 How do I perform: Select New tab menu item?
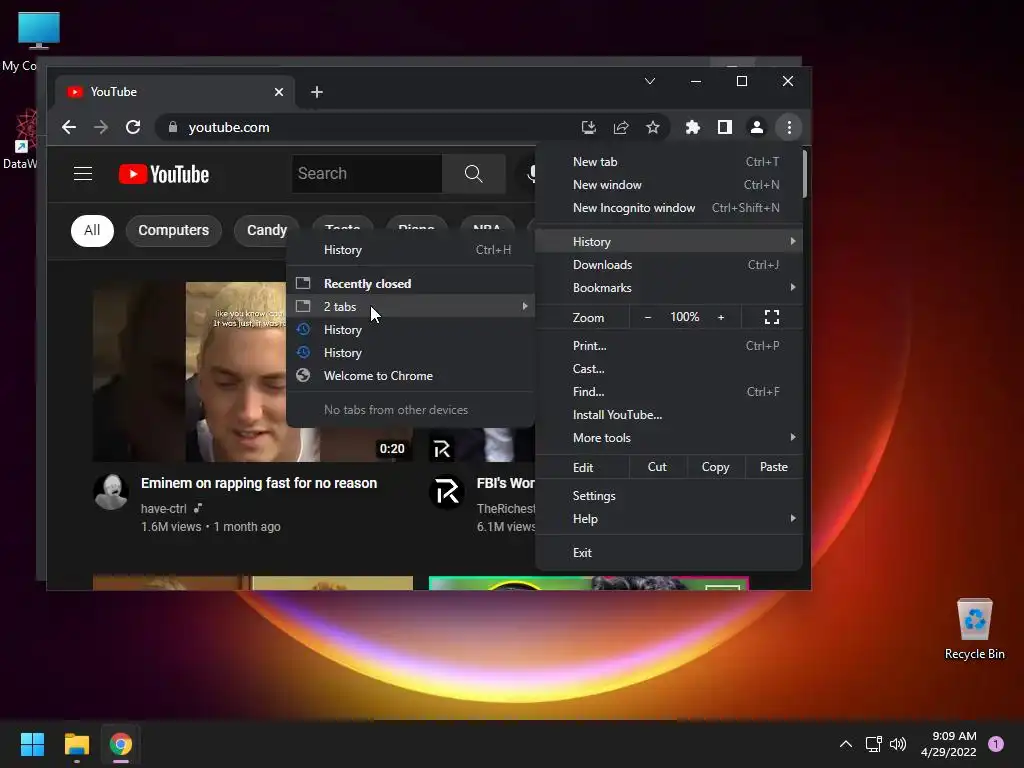[x=669, y=162]
